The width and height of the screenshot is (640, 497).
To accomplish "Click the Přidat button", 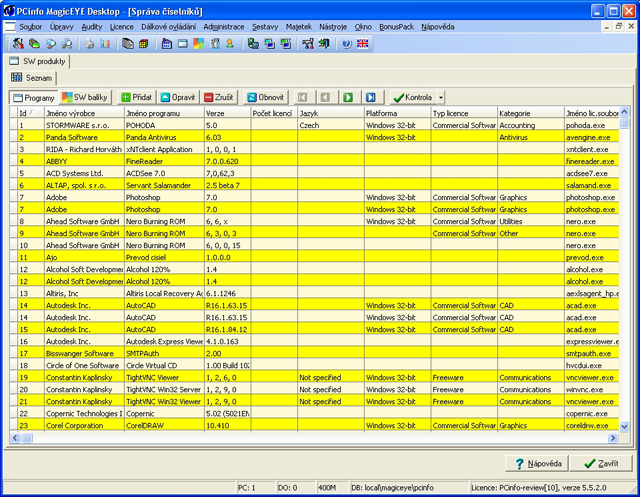I will coord(137,97).
